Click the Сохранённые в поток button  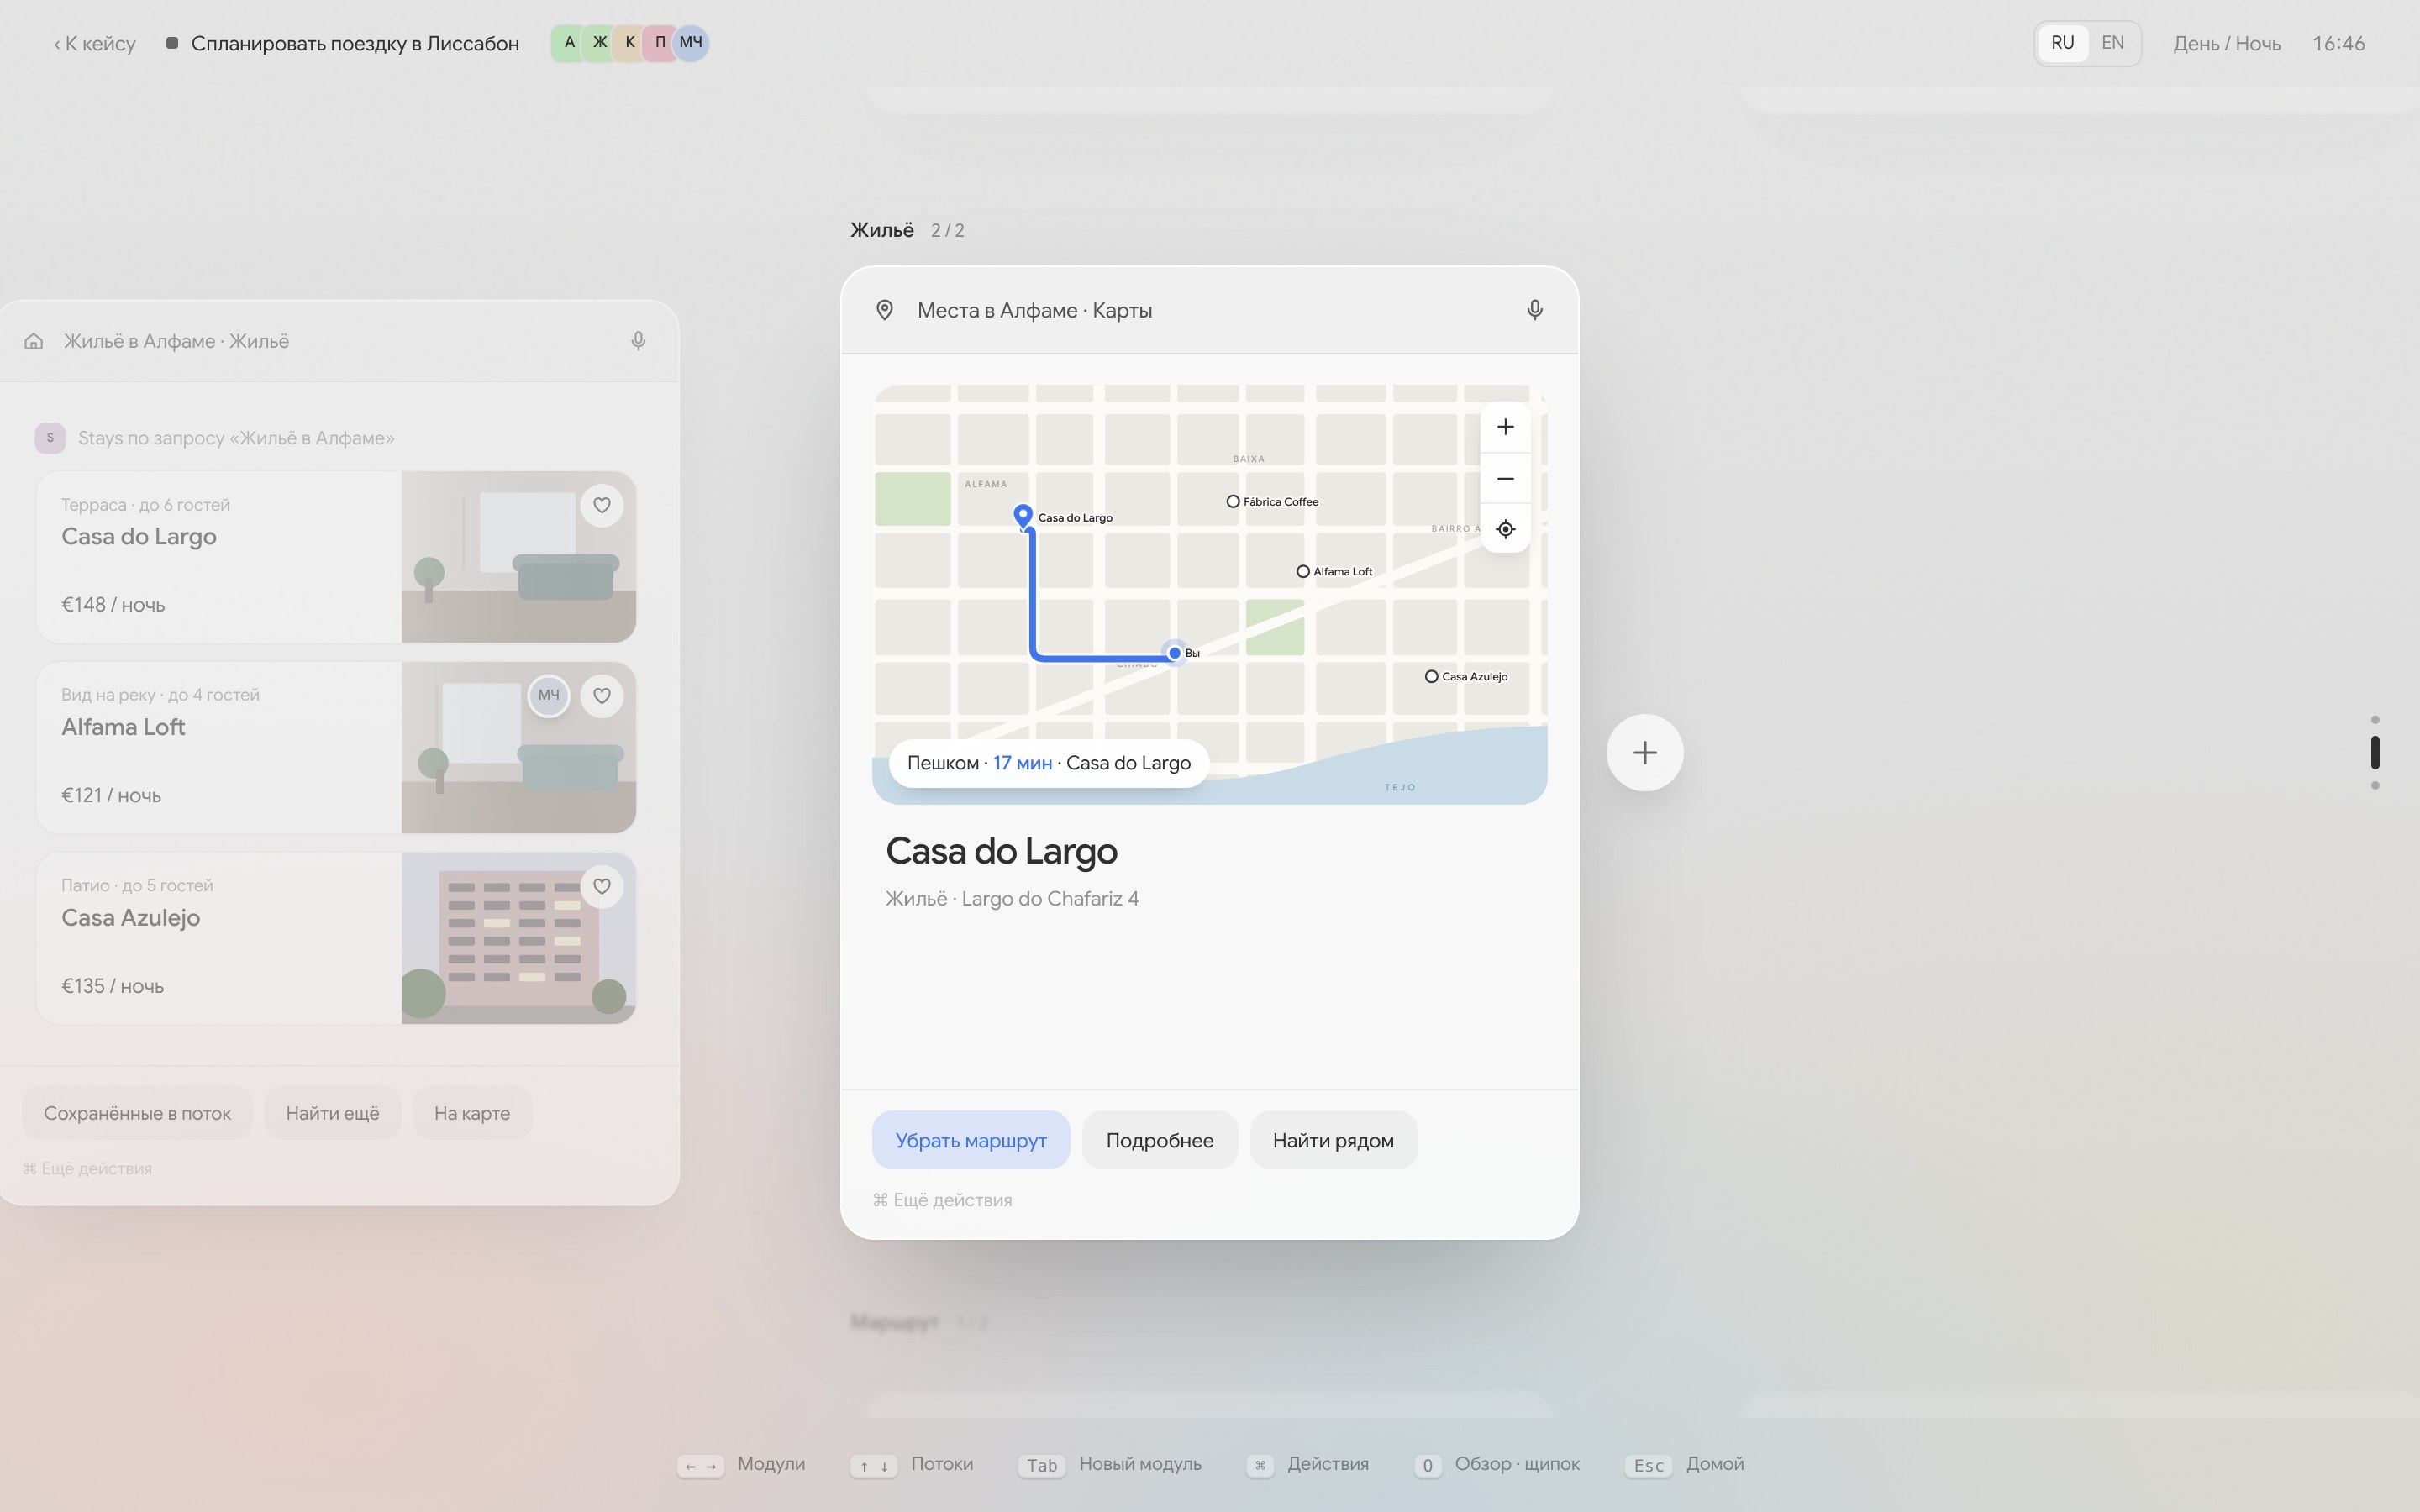click(x=137, y=1113)
